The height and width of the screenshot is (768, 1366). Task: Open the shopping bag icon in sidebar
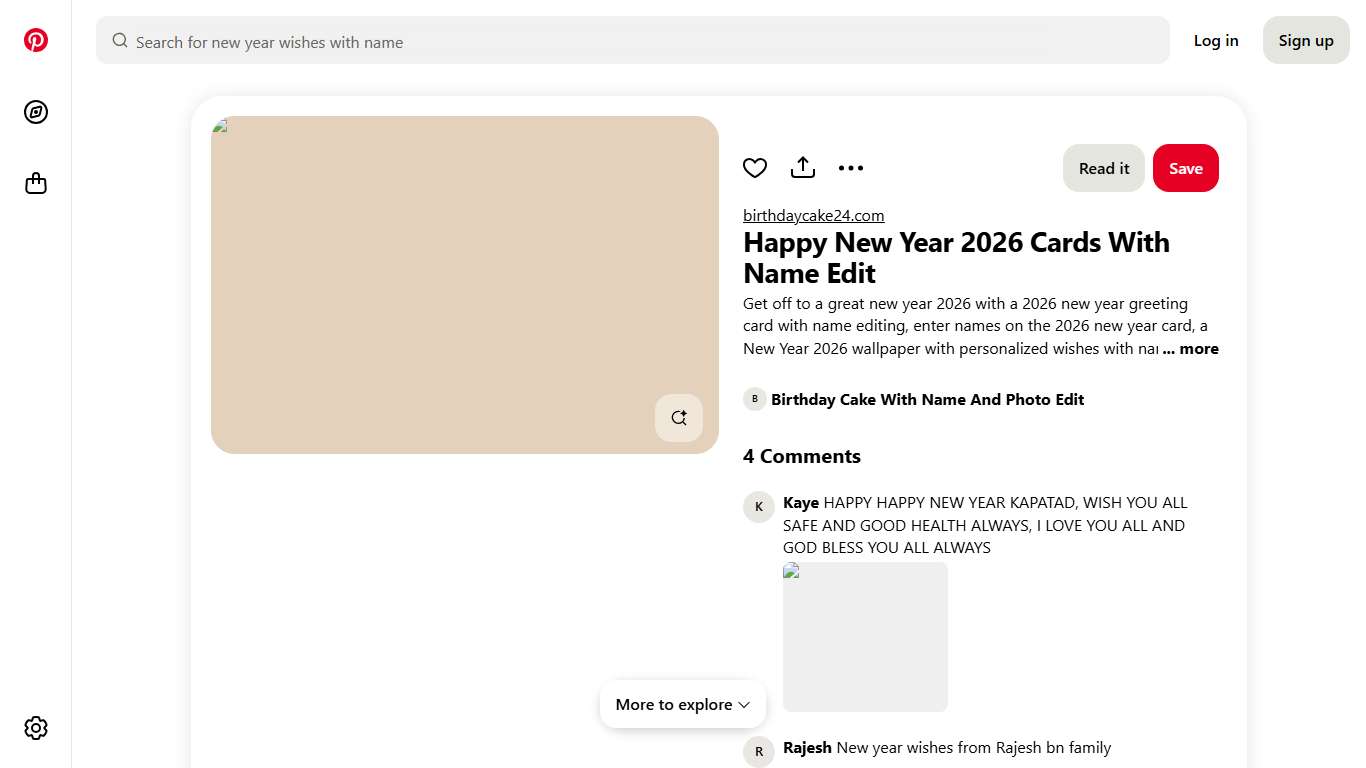tap(36, 183)
